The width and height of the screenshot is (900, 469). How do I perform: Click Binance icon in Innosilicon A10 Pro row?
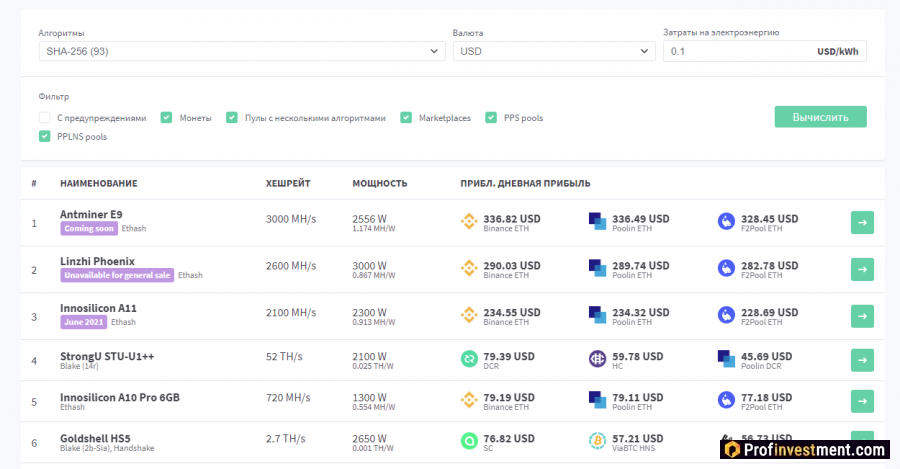[469, 400]
